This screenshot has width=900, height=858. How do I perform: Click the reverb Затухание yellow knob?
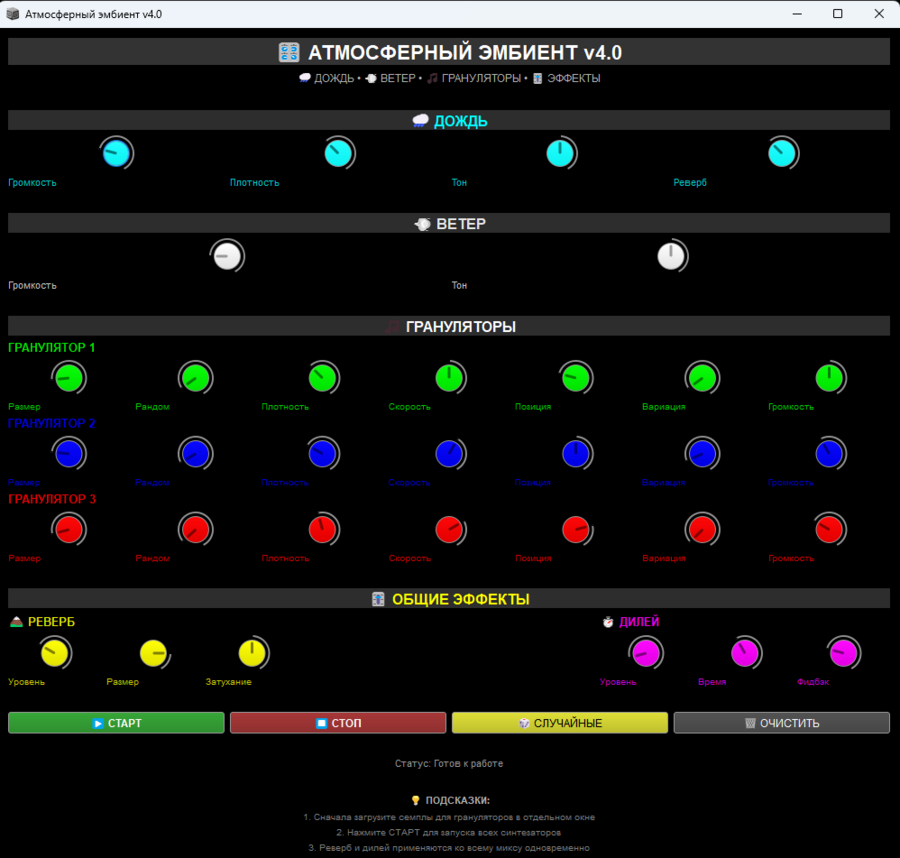point(253,653)
